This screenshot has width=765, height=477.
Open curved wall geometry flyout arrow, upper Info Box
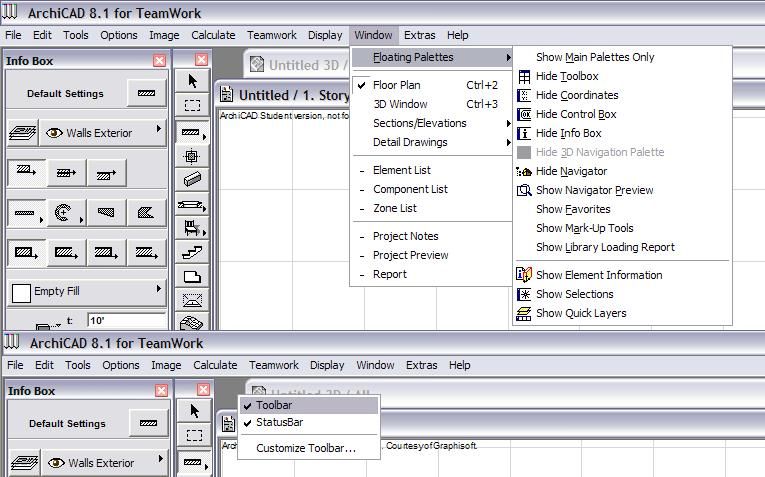pos(81,220)
